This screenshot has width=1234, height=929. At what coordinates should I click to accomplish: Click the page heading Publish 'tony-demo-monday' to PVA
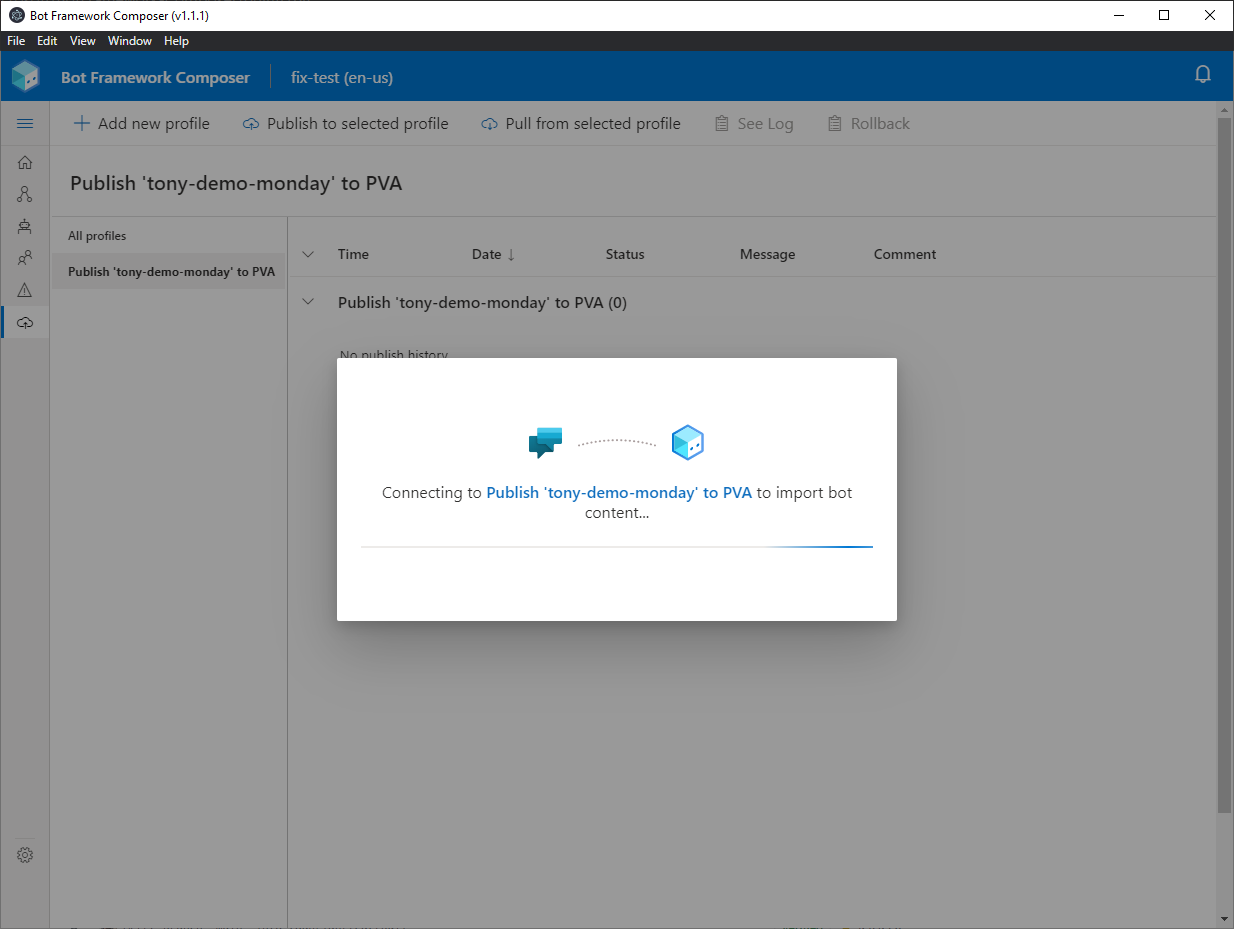tap(236, 183)
